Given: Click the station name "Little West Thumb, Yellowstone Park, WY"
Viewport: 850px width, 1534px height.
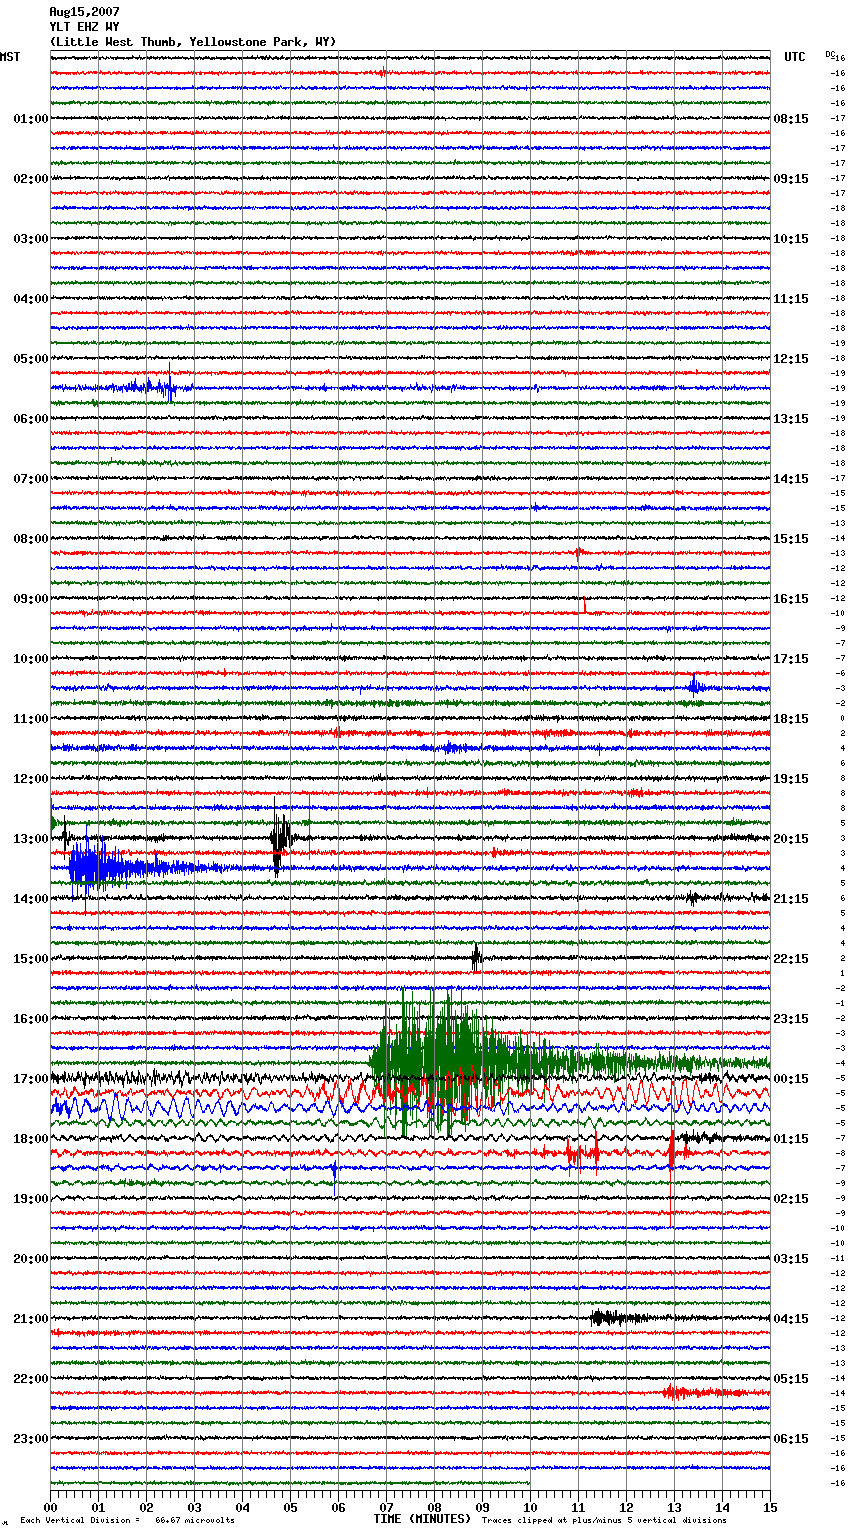Looking at the screenshot, I should (x=193, y=42).
